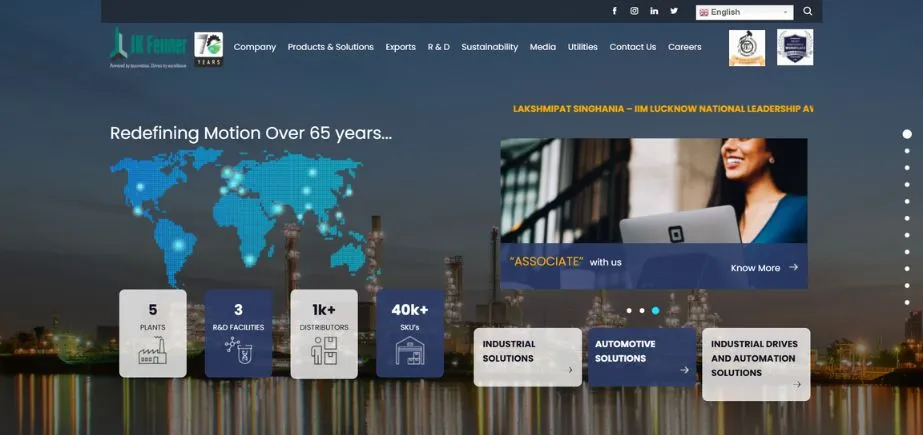Open the English language dropdown
This screenshot has width=923, height=435.
tap(744, 12)
